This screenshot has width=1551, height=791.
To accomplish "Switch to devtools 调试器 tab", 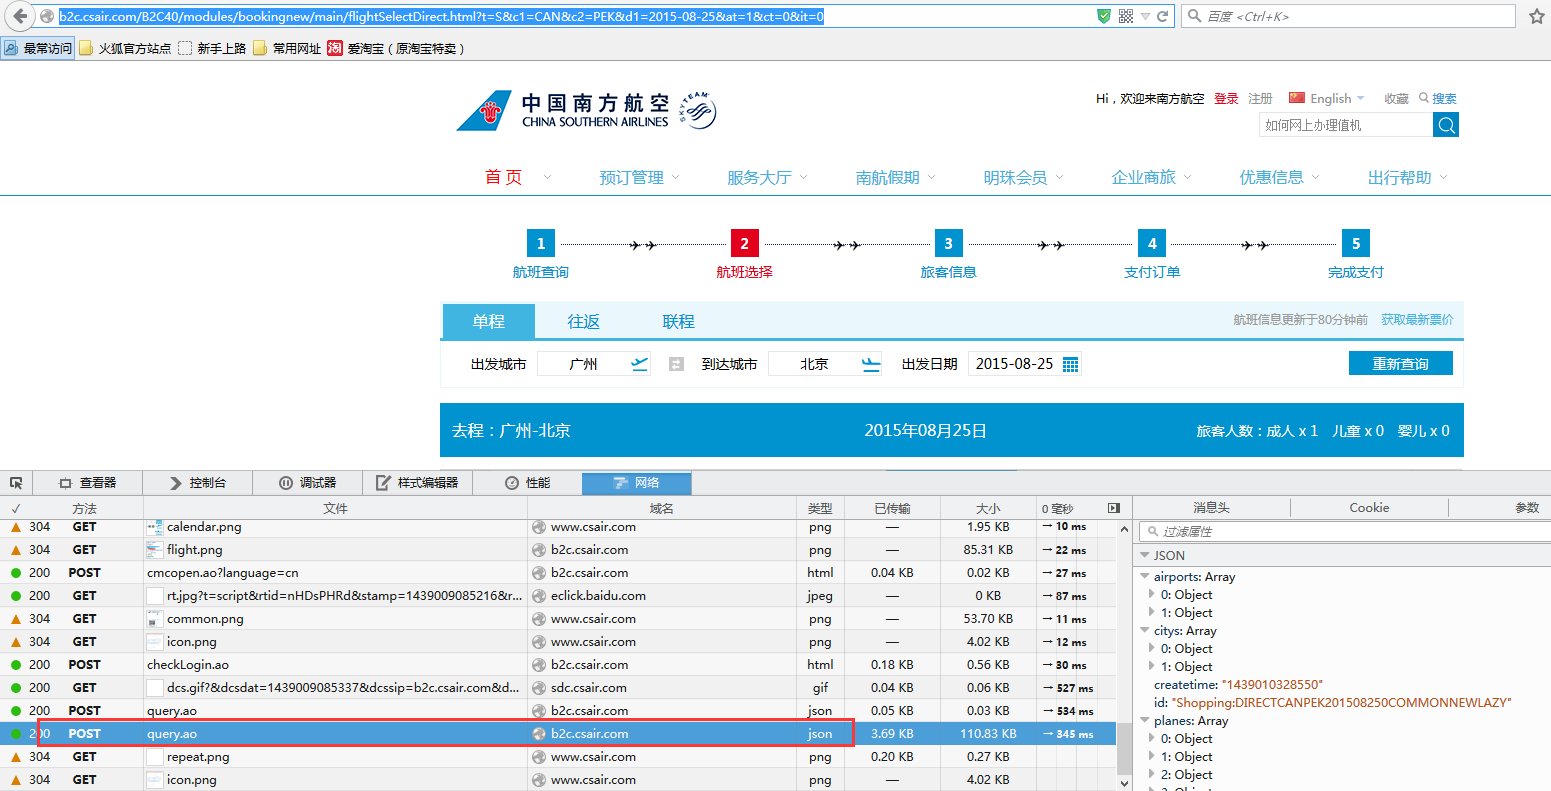I will click(x=308, y=482).
